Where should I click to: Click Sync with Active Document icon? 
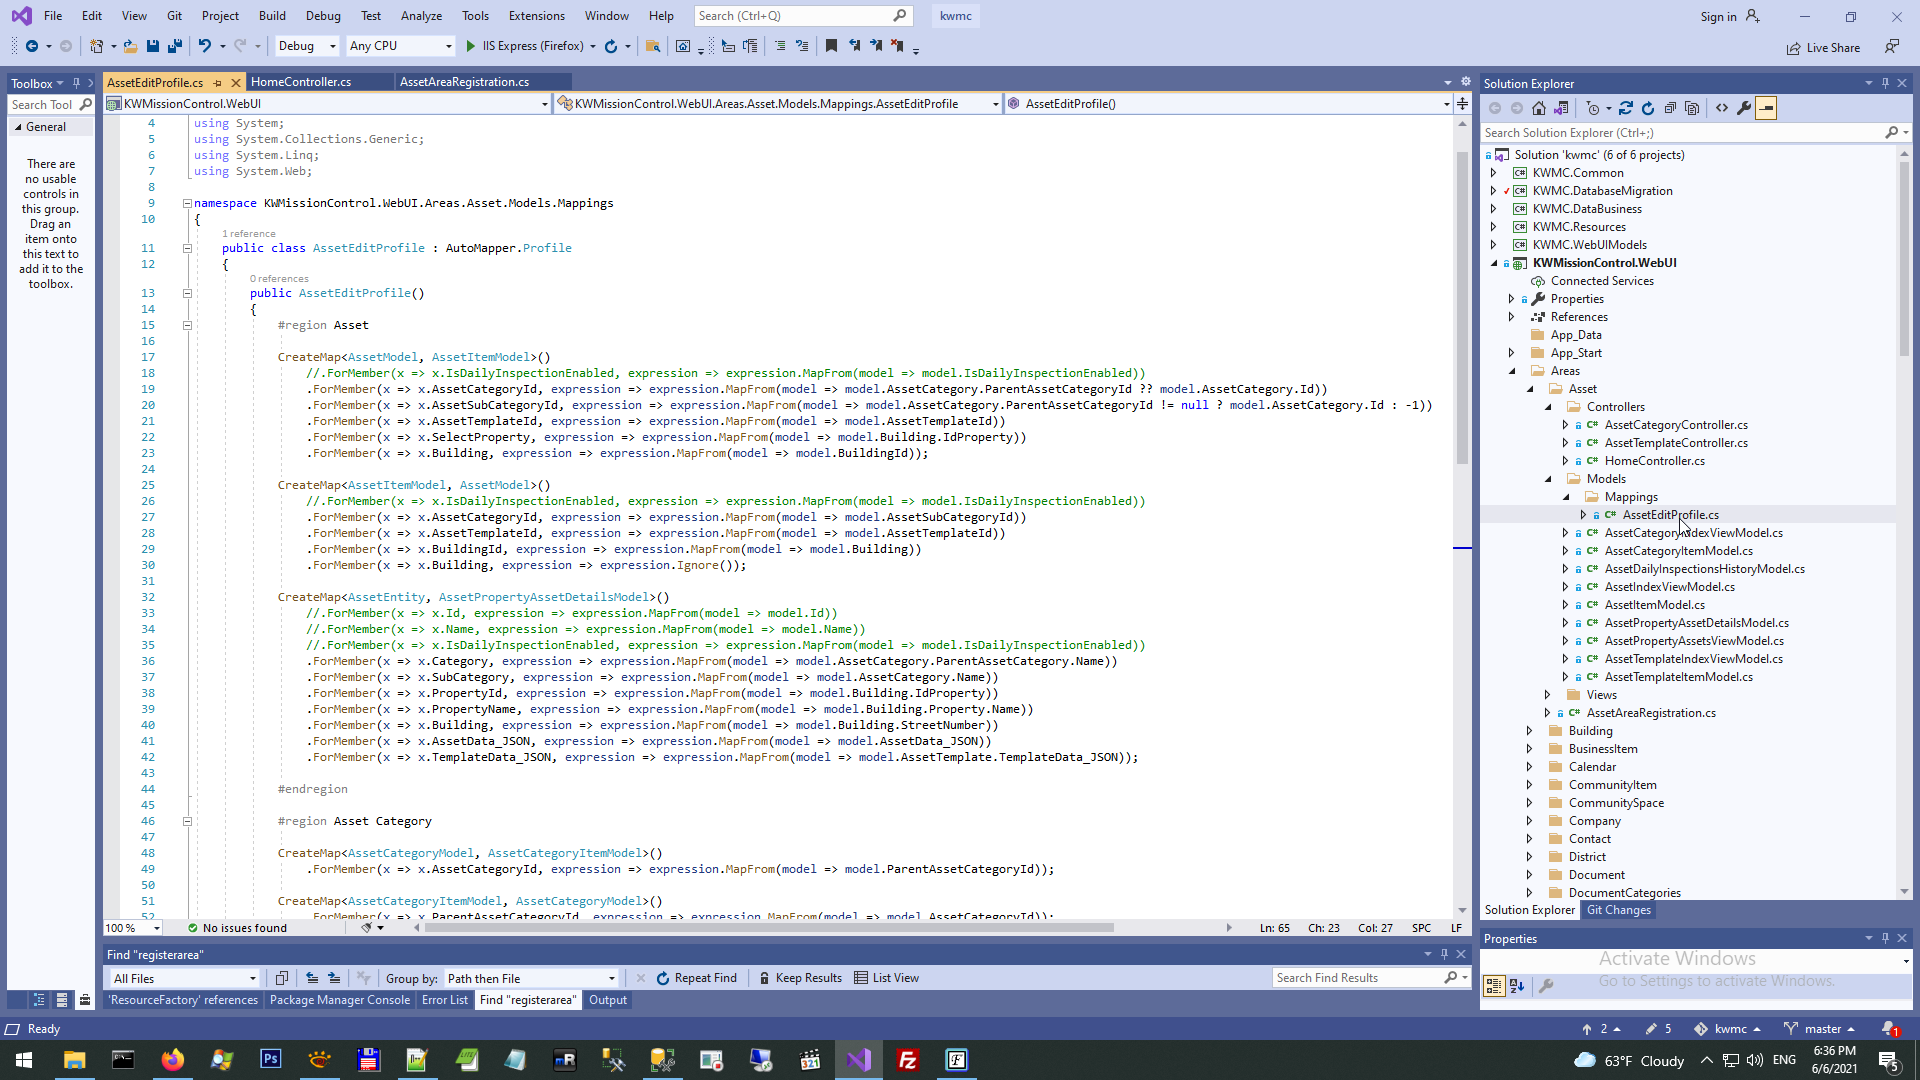(1626, 108)
